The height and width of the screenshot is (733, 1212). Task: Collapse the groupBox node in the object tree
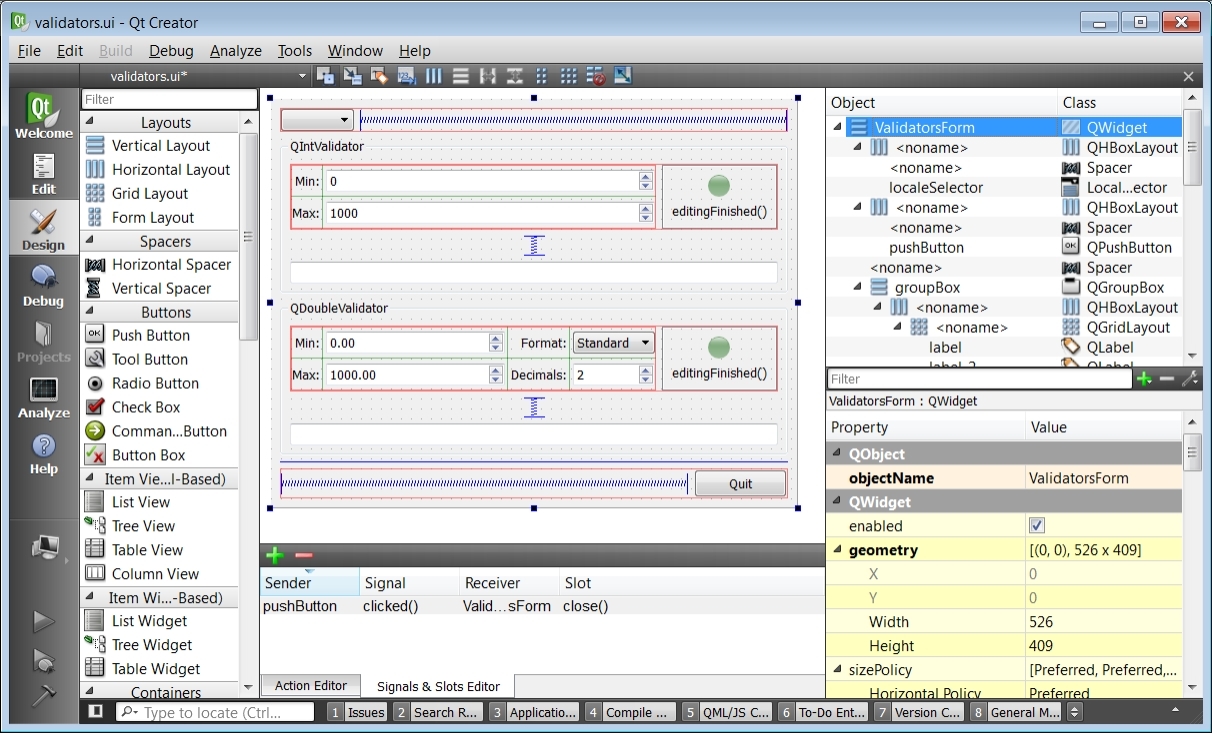[x=859, y=288]
